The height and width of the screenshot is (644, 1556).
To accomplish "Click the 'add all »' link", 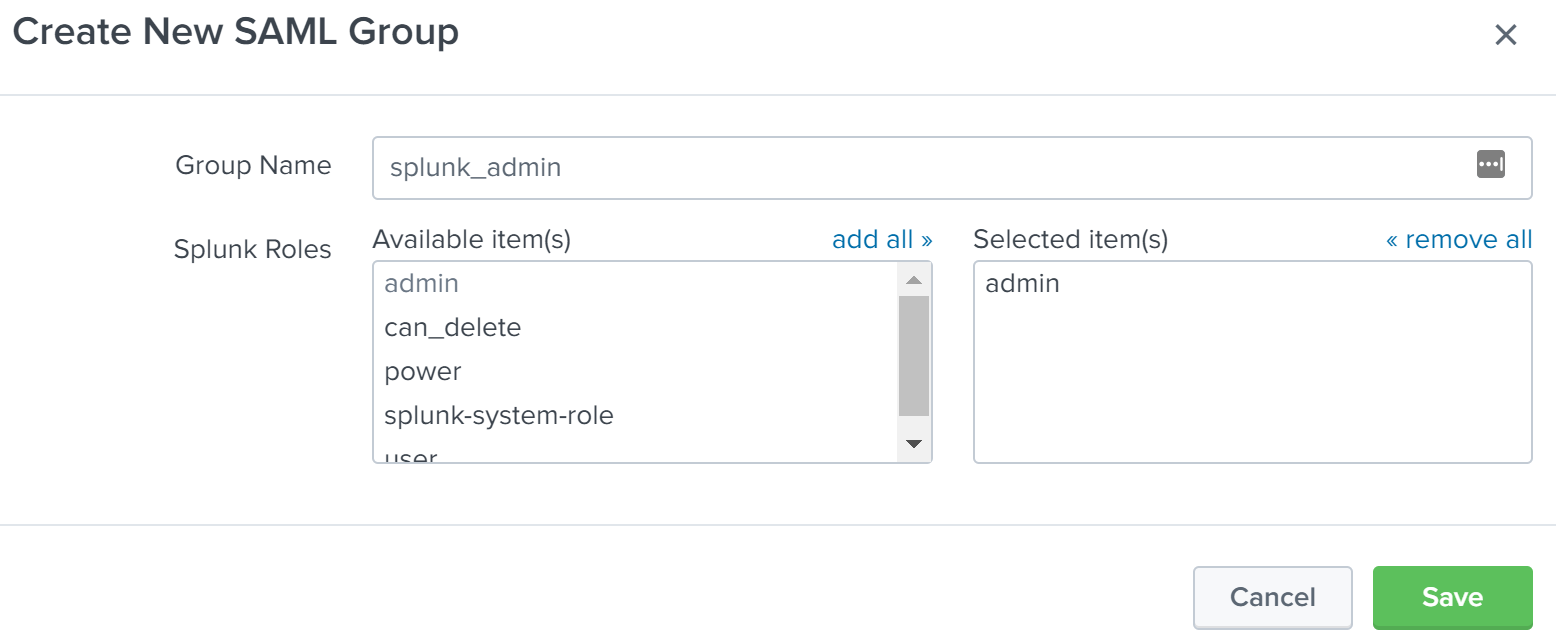I will (882, 240).
